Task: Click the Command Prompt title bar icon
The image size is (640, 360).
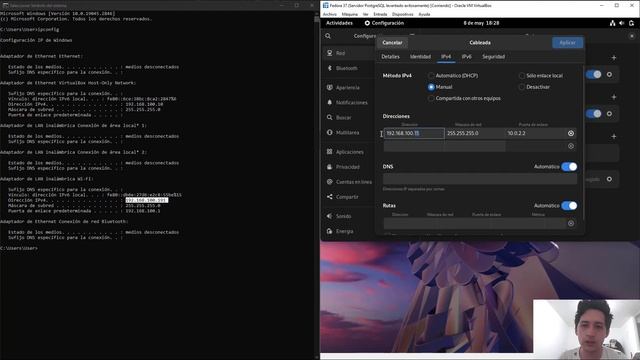Action: (5, 5)
